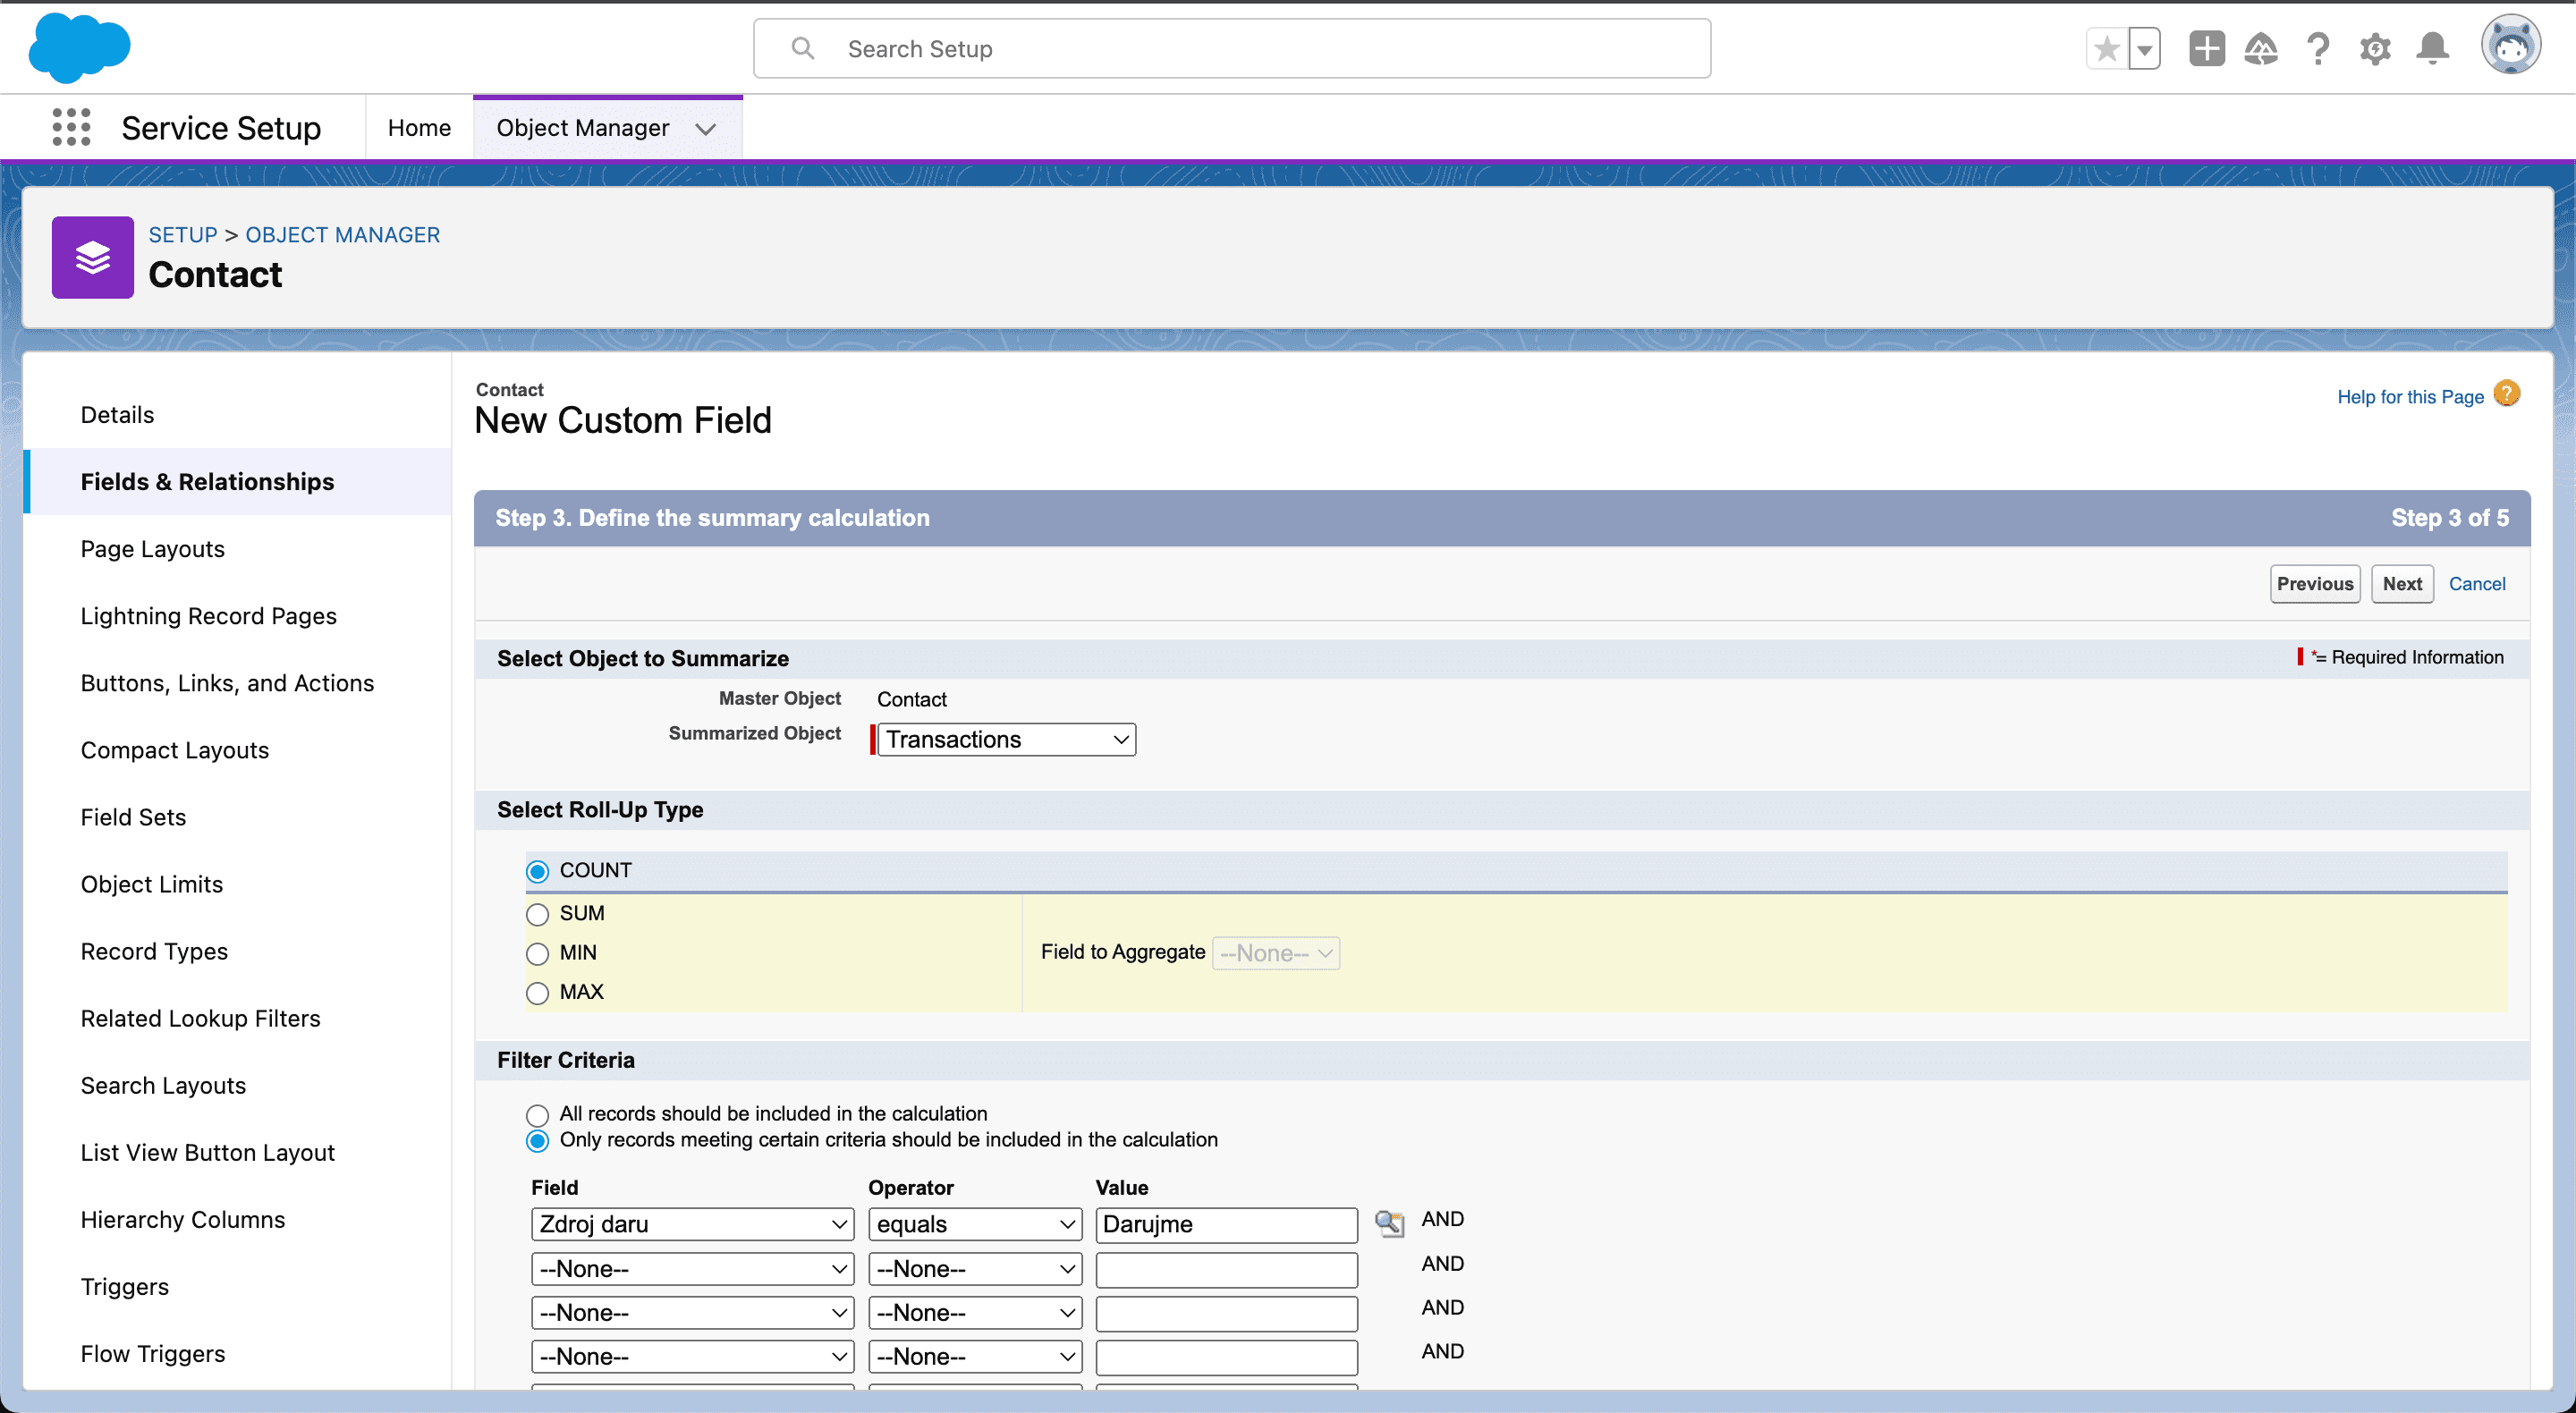Click the favorites star icon

(x=2107, y=48)
